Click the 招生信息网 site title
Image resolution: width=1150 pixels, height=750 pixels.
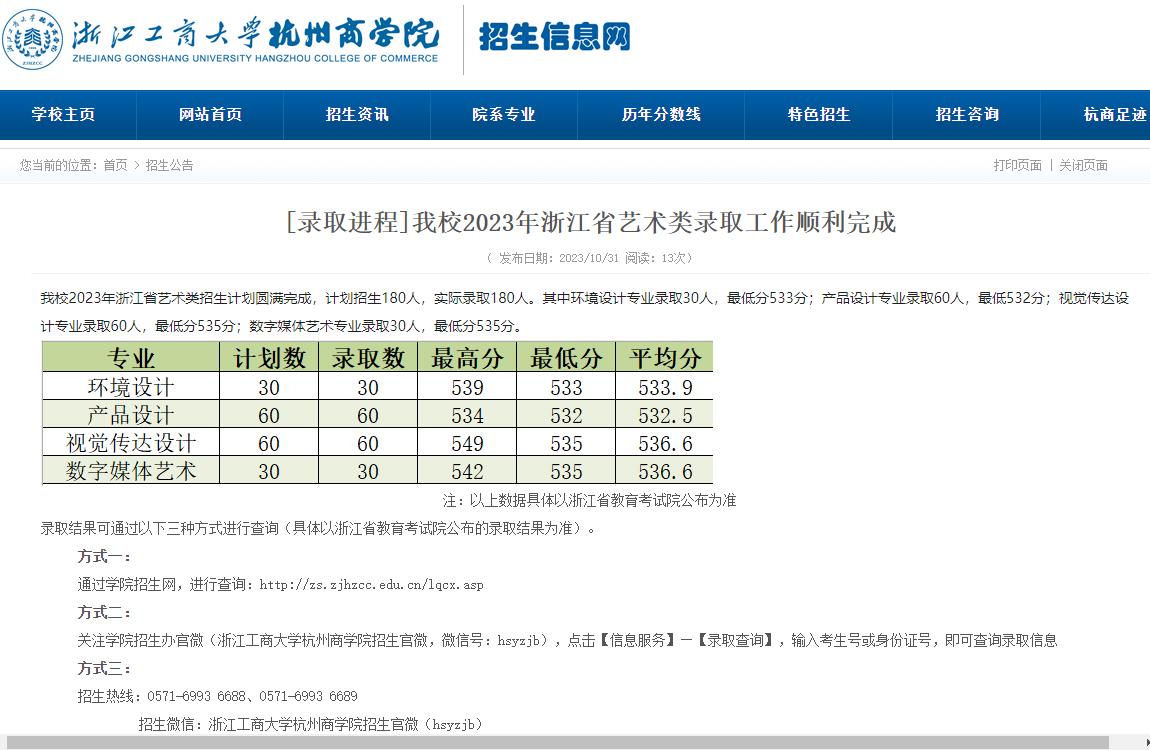[555, 36]
